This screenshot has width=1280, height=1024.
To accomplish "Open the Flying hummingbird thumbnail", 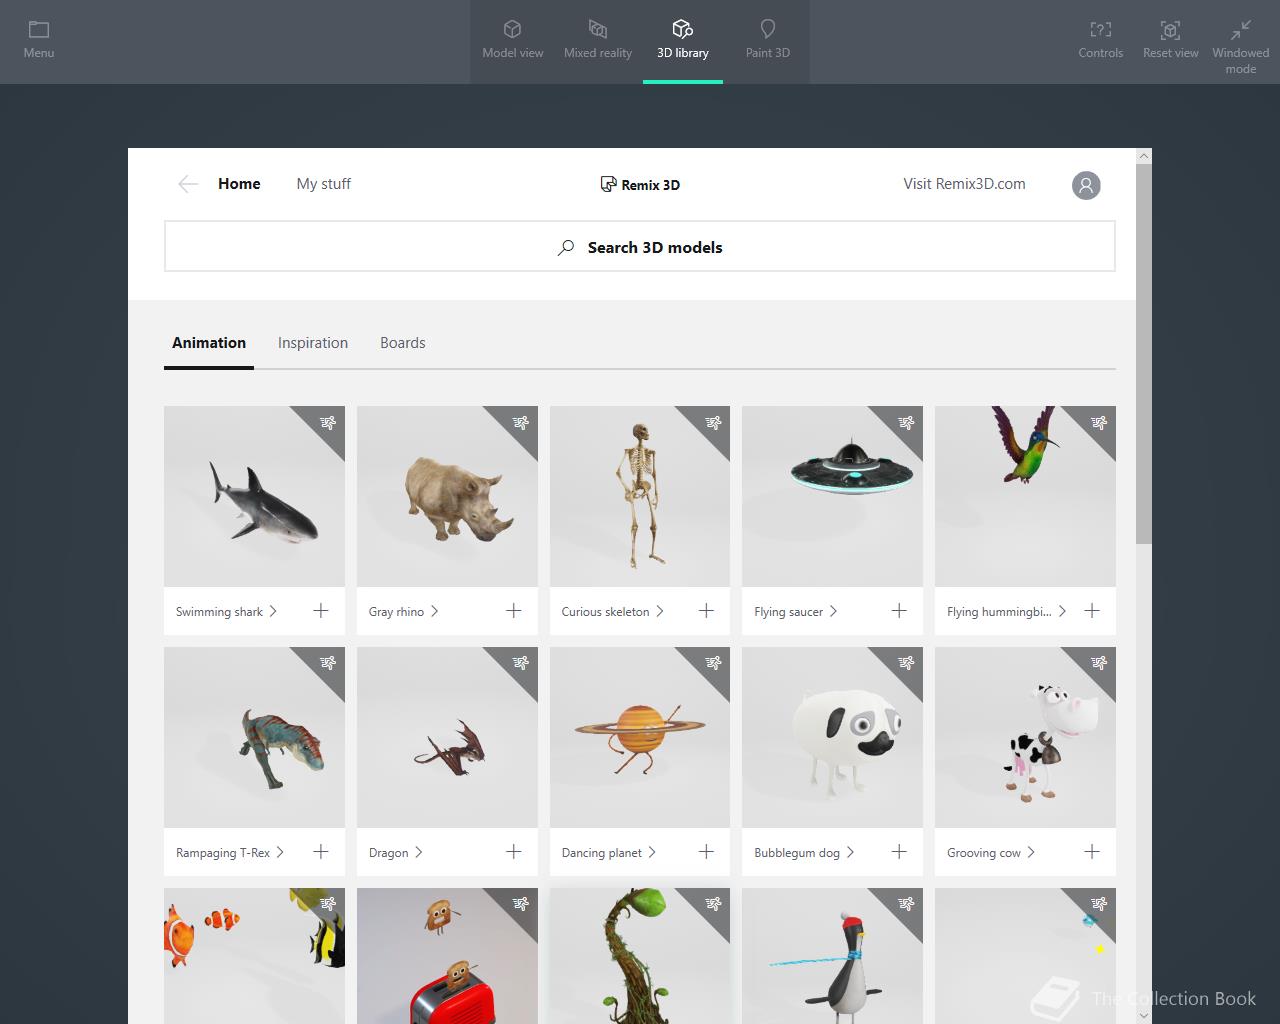I will 1025,496.
